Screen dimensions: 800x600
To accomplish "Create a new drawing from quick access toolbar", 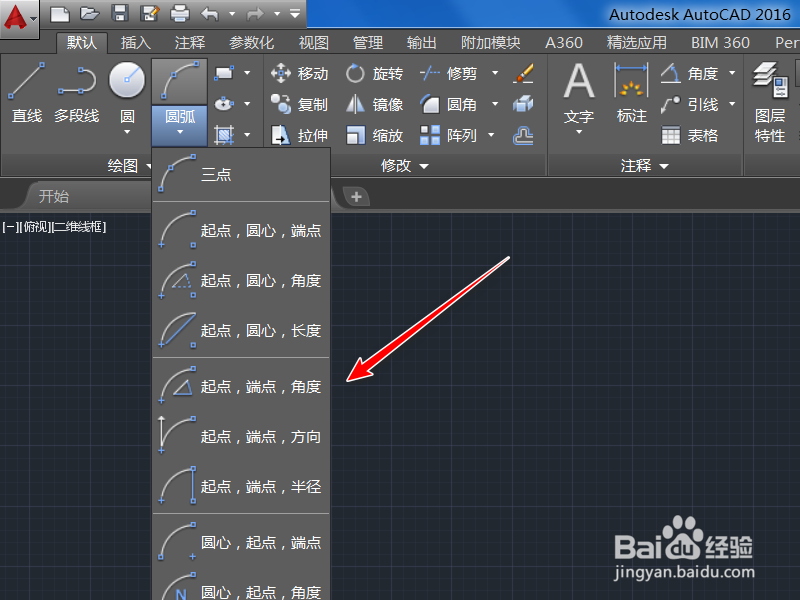I will point(60,14).
